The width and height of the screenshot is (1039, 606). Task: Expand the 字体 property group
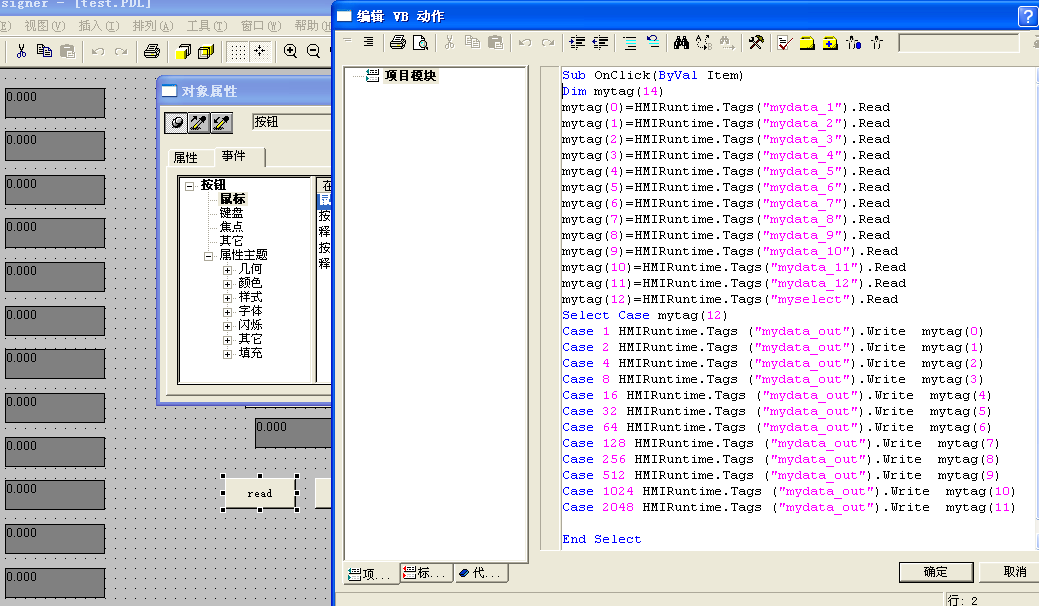227,312
